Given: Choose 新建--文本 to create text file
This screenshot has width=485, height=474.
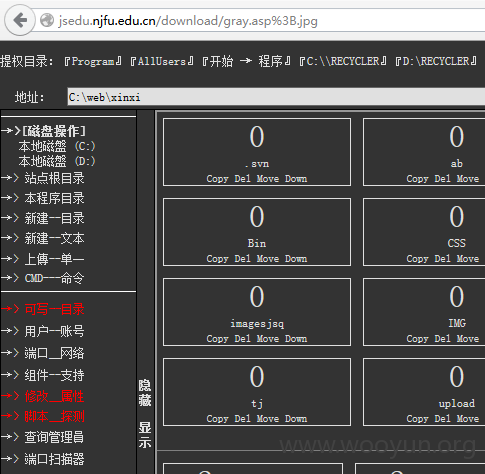Looking at the screenshot, I should click(x=54, y=238).
